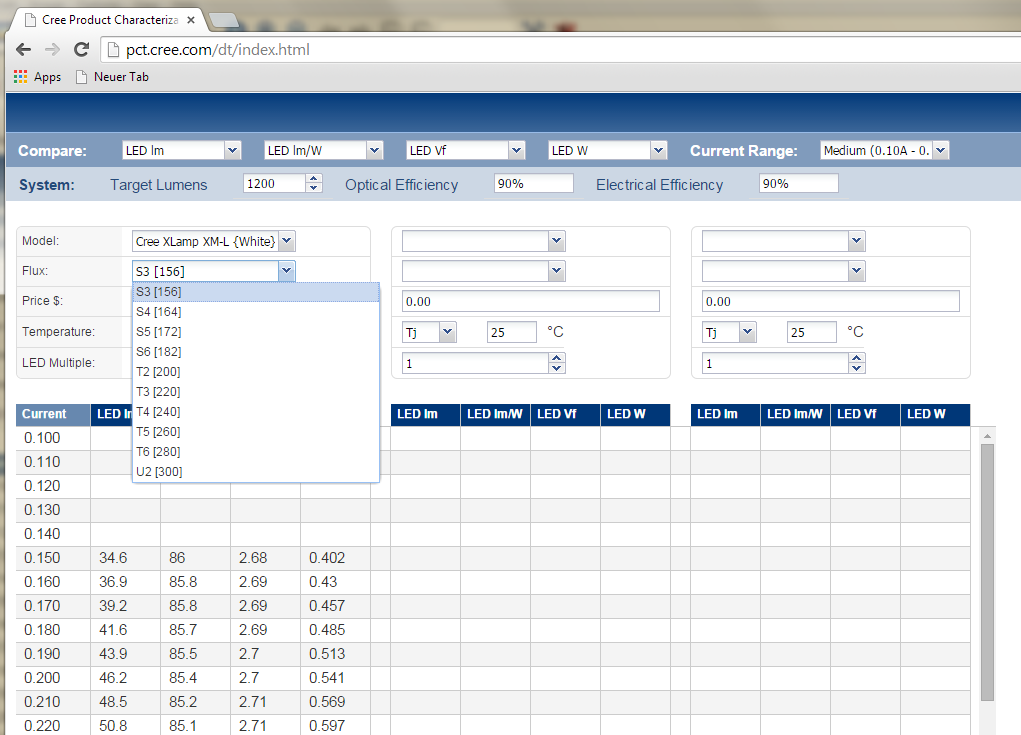Decrease the third panel's LED Multiple

pyautogui.click(x=857, y=368)
